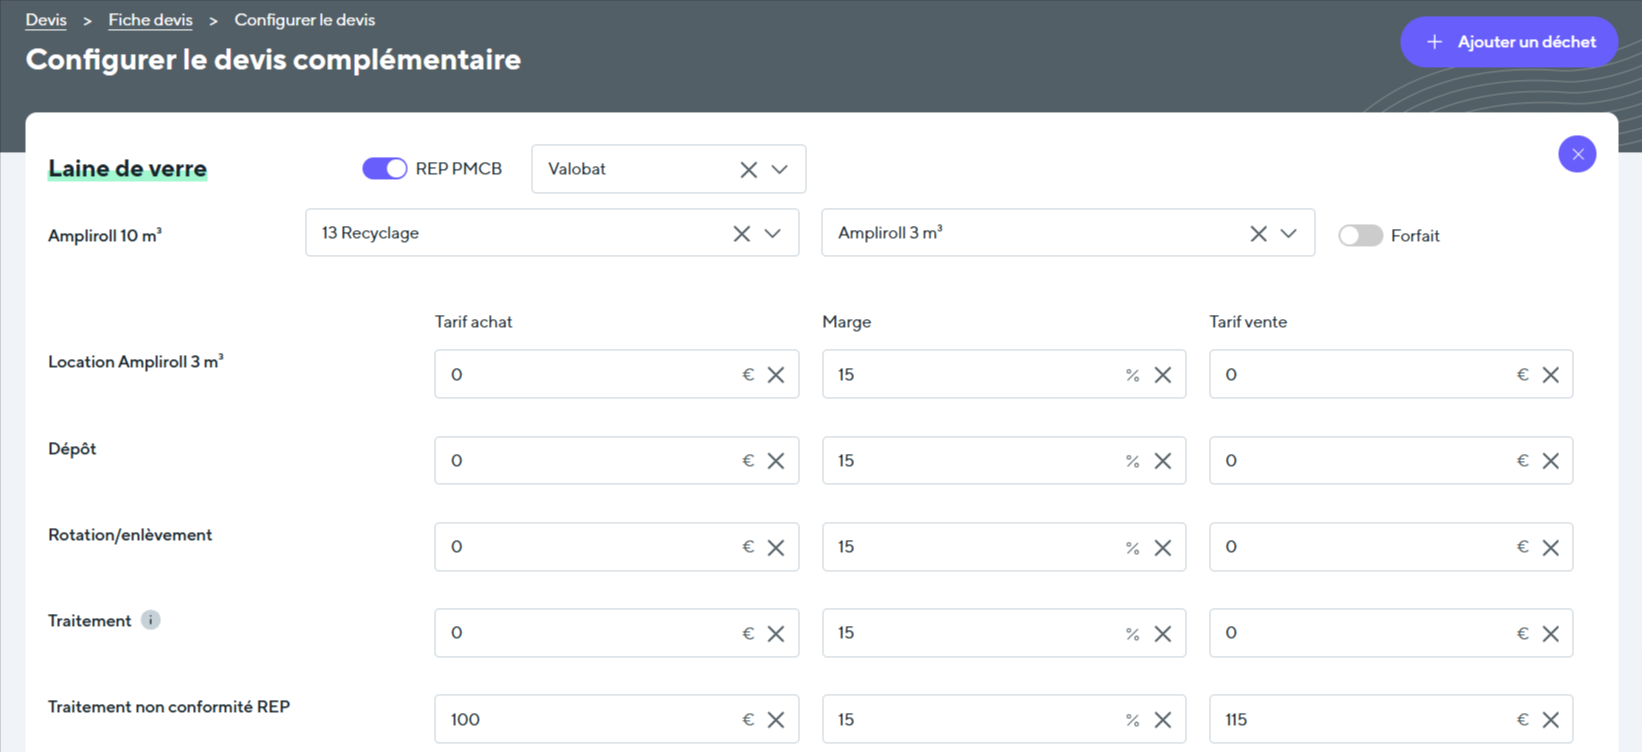Clear Location Ampliroll tarif achat value
Image resolution: width=1642 pixels, height=752 pixels.
tap(775, 375)
